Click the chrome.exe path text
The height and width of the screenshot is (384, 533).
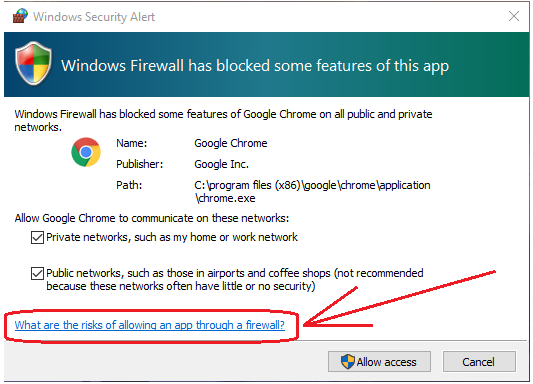point(312,192)
